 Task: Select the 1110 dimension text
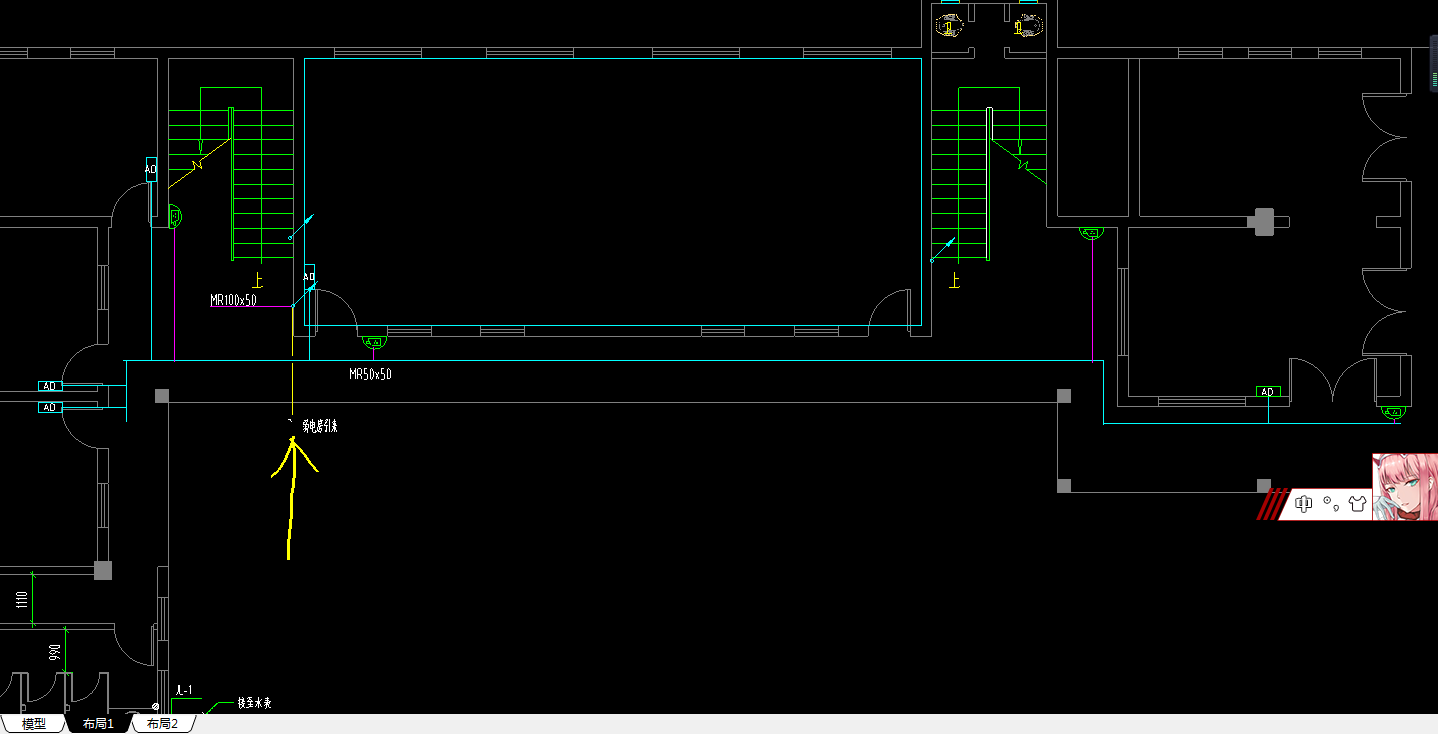point(21,600)
